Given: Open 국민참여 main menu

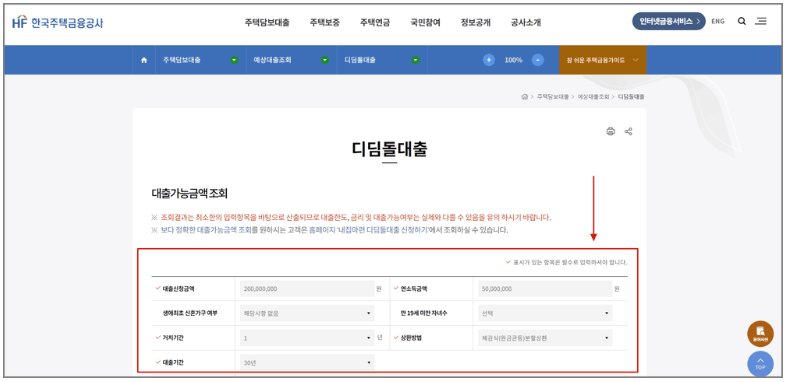Looking at the screenshot, I should [426, 23].
